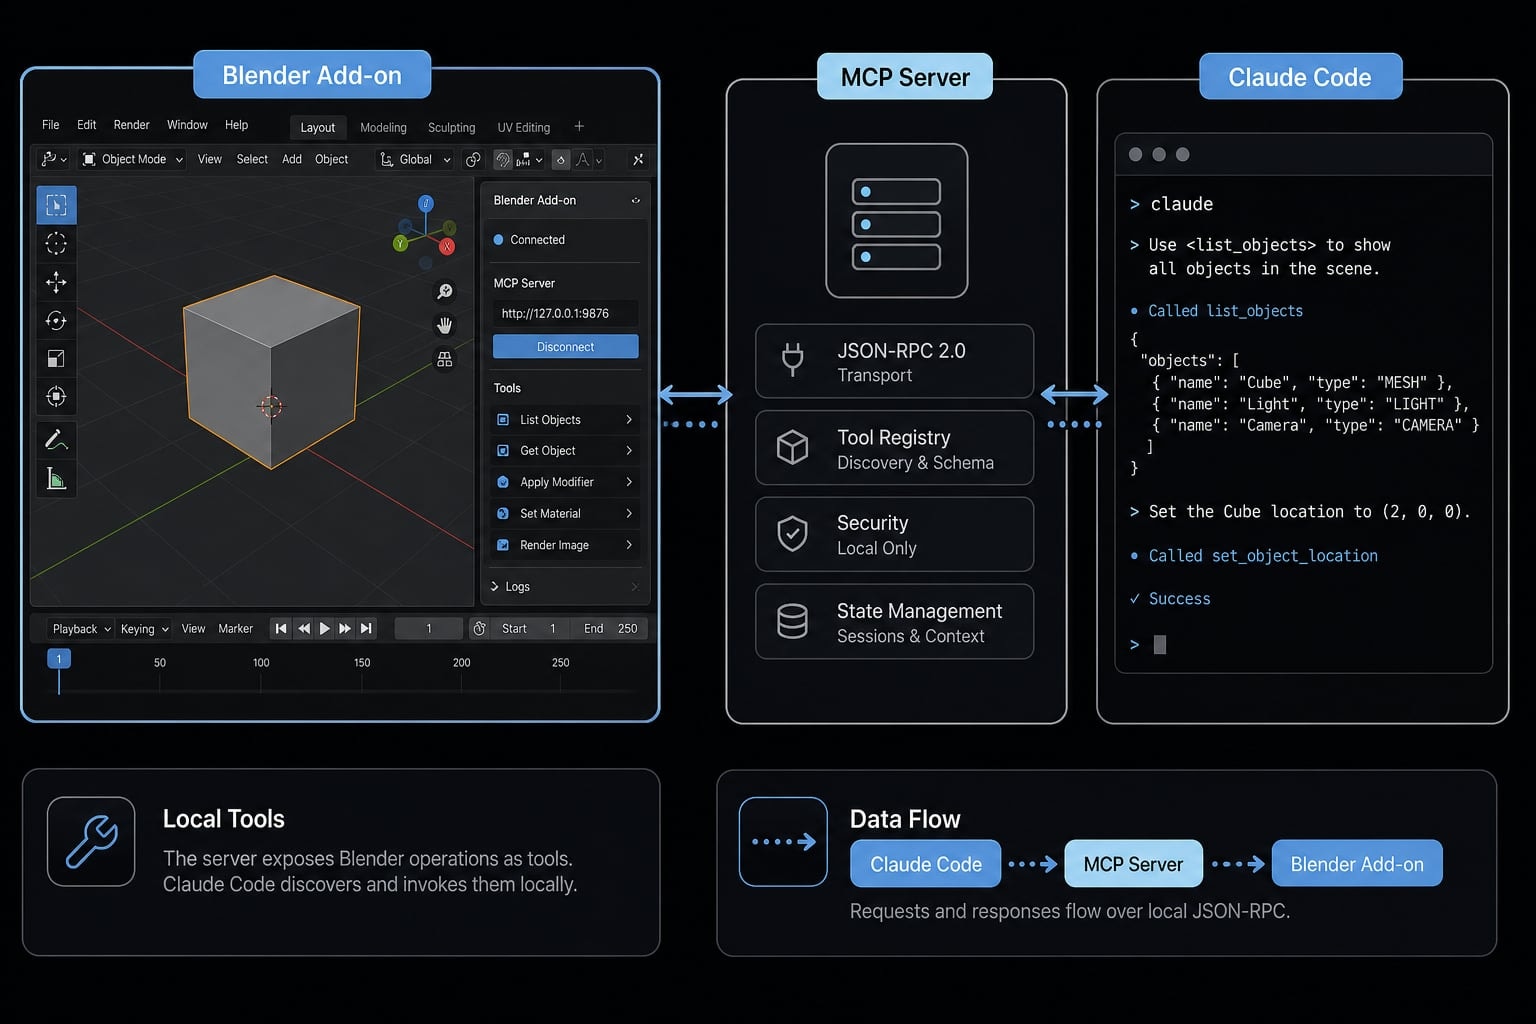Click the stopwatch icon beside Start frame

point(479,628)
